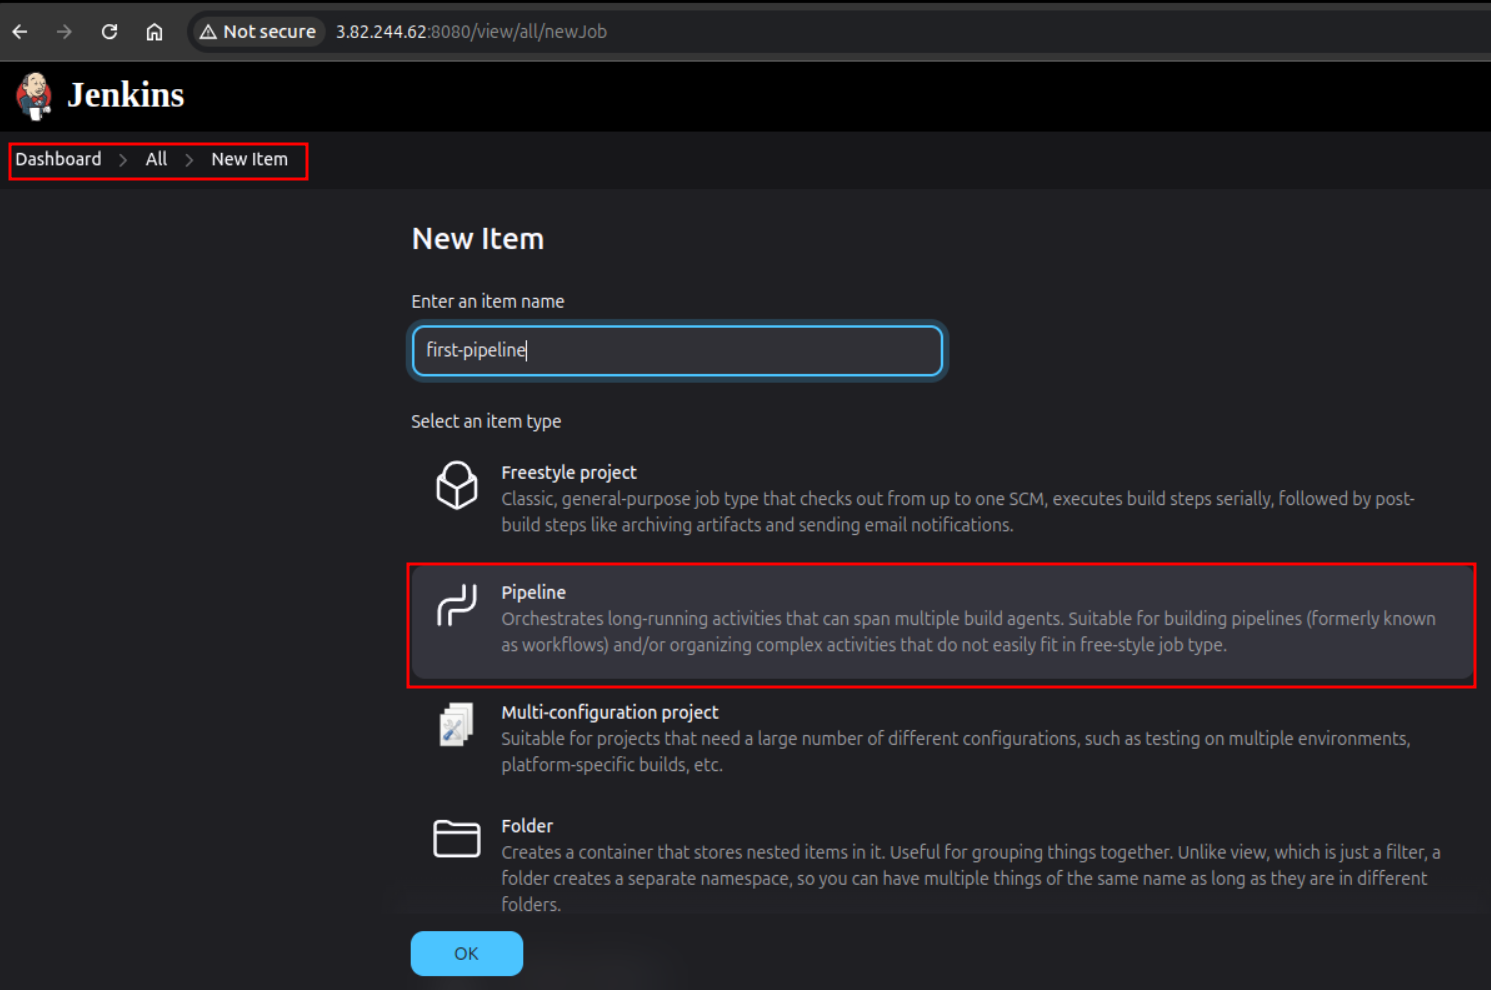
Task: Click the Folder icon
Action: [456, 838]
